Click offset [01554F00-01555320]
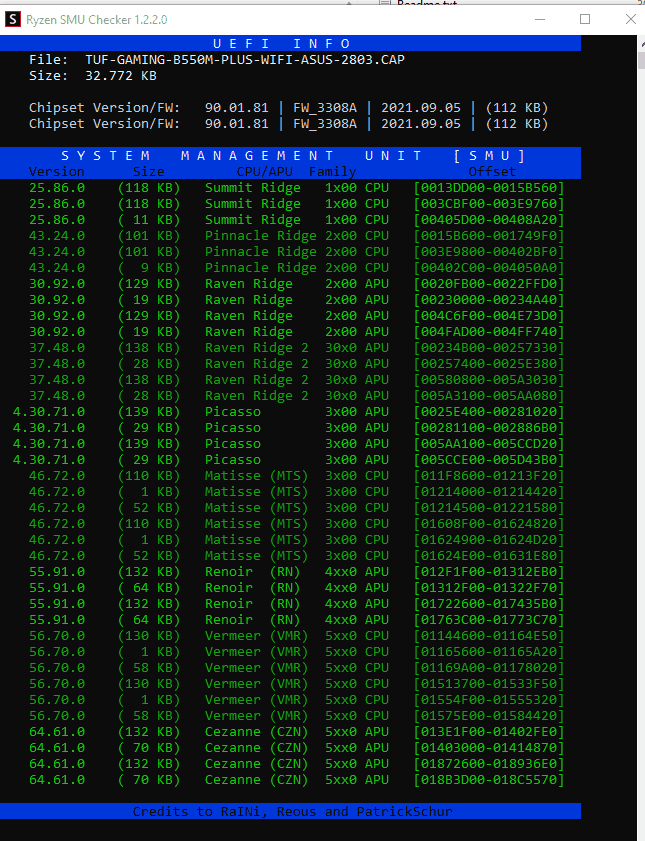This screenshot has height=841, width=645. pyautogui.click(x=488, y=700)
